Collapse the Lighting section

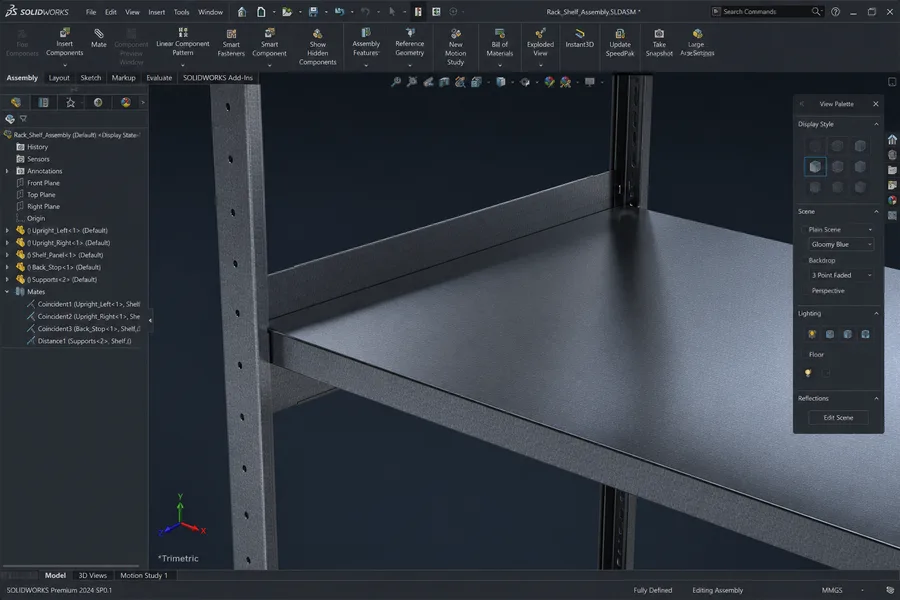point(876,313)
